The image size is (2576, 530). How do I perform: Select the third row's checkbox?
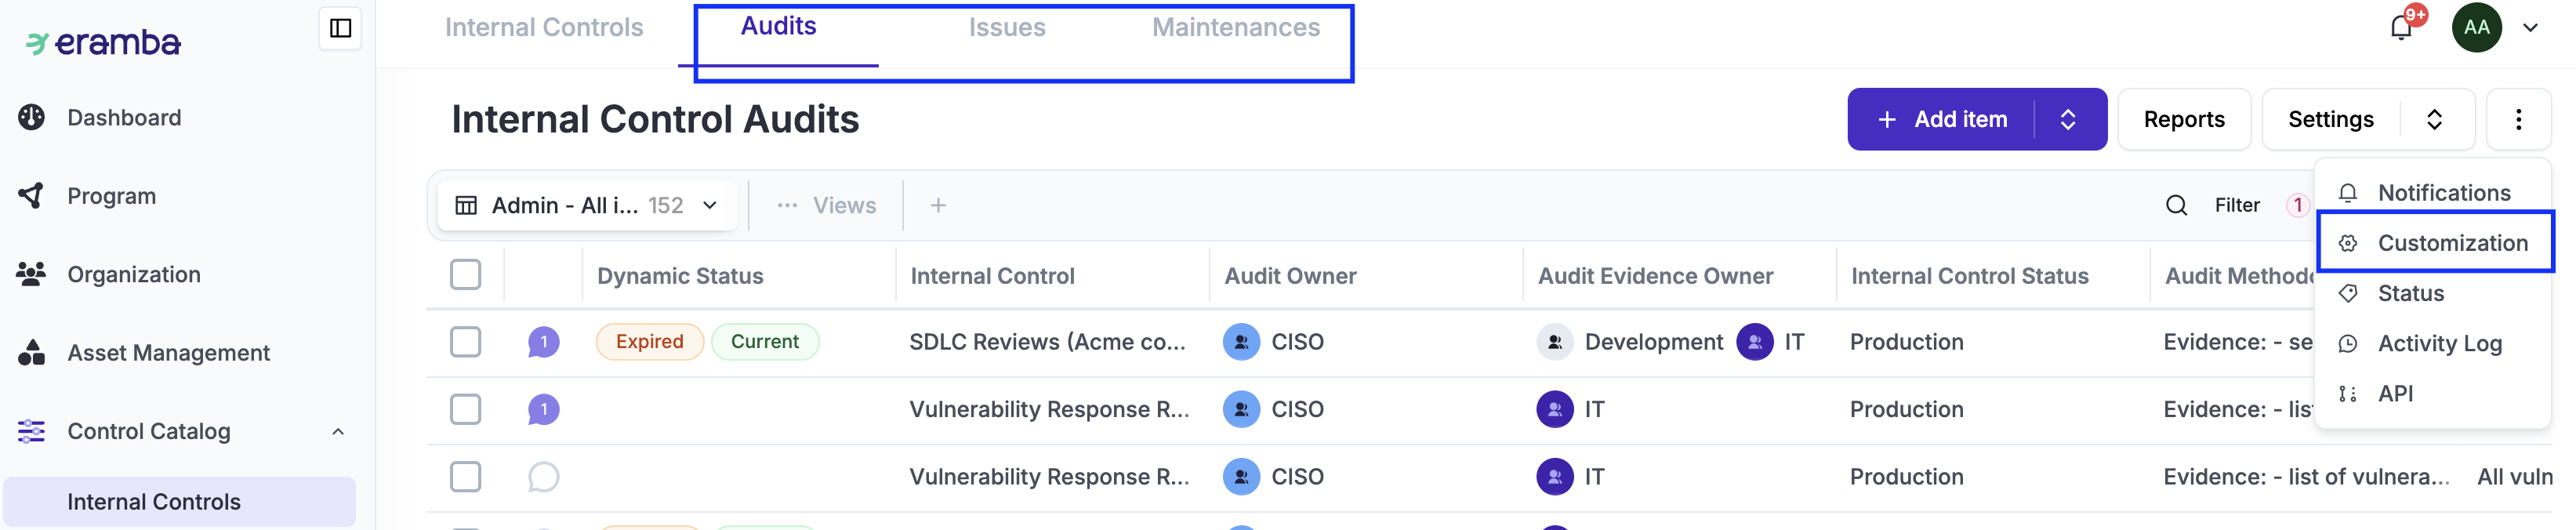click(x=465, y=477)
